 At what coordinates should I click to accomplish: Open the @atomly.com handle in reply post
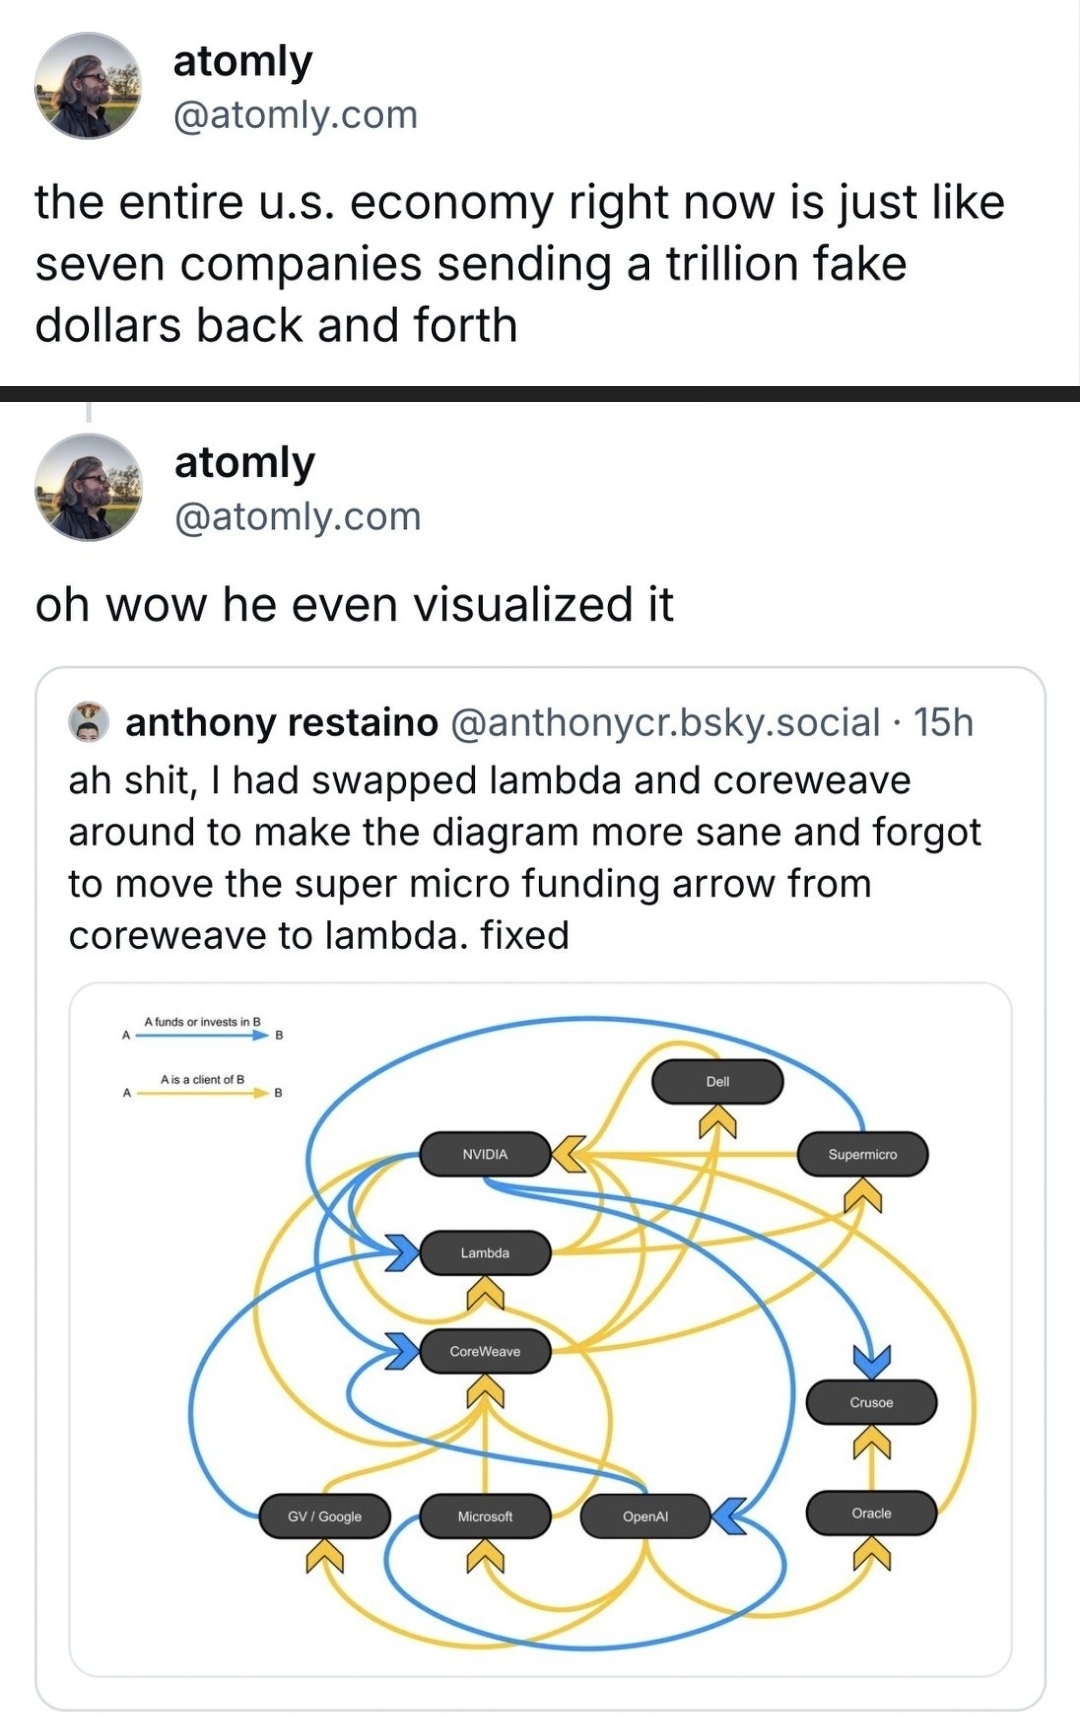[x=297, y=517]
